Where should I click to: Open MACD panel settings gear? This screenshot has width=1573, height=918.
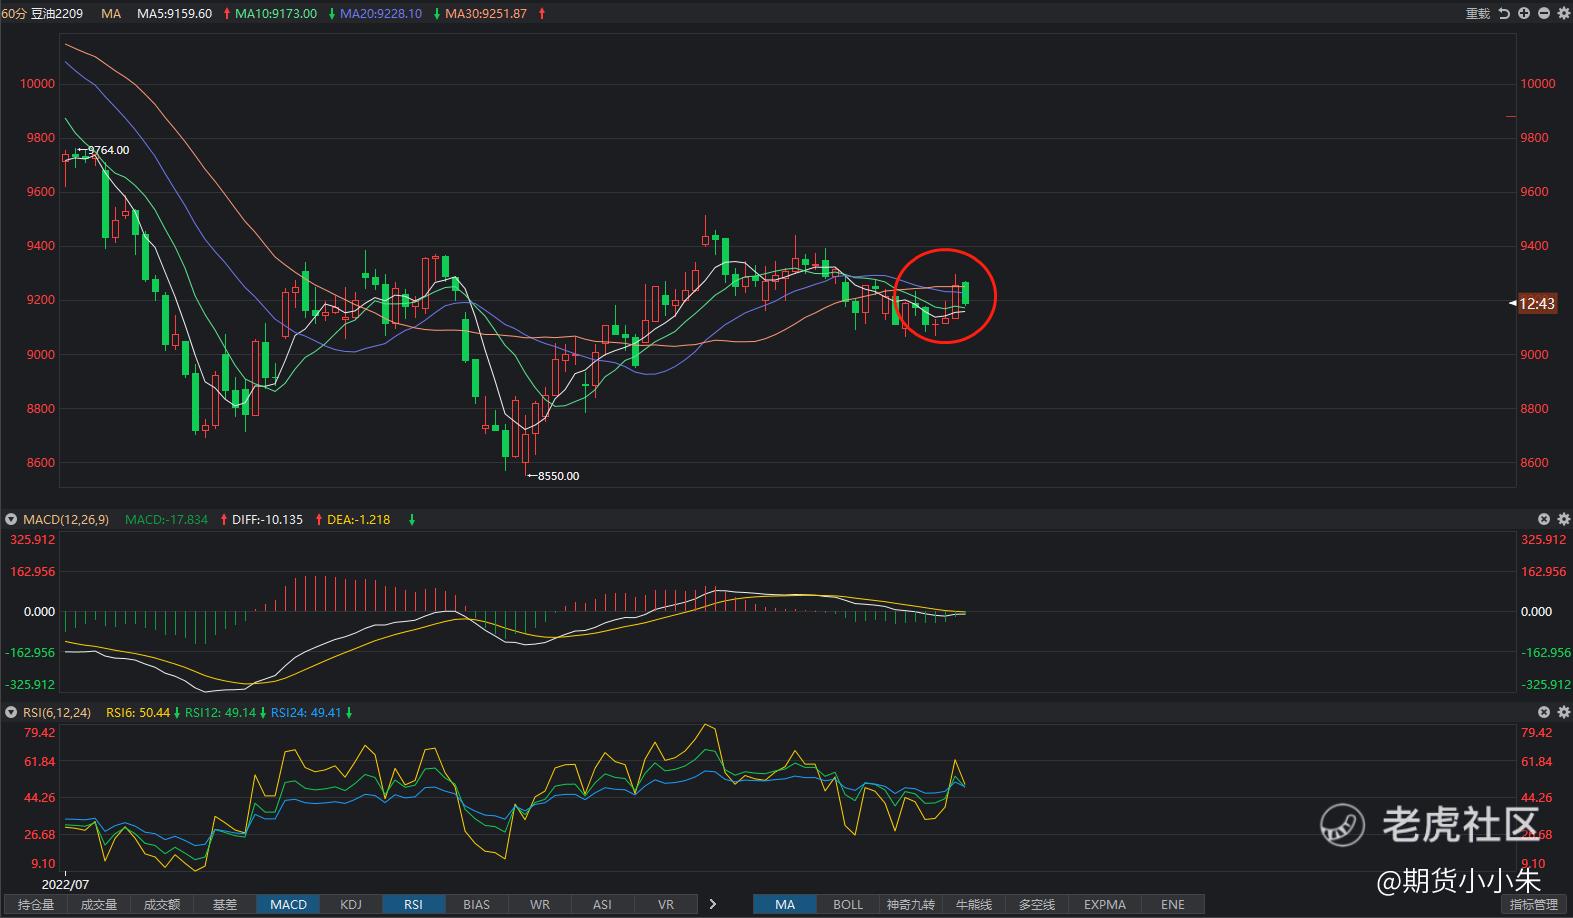point(1564,519)
